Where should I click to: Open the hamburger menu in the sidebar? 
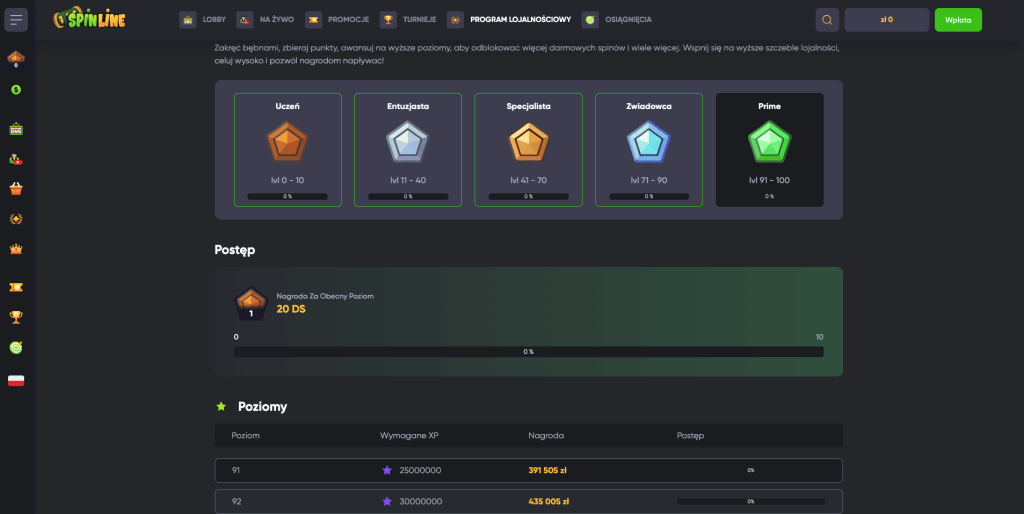(x=16, y=19)
